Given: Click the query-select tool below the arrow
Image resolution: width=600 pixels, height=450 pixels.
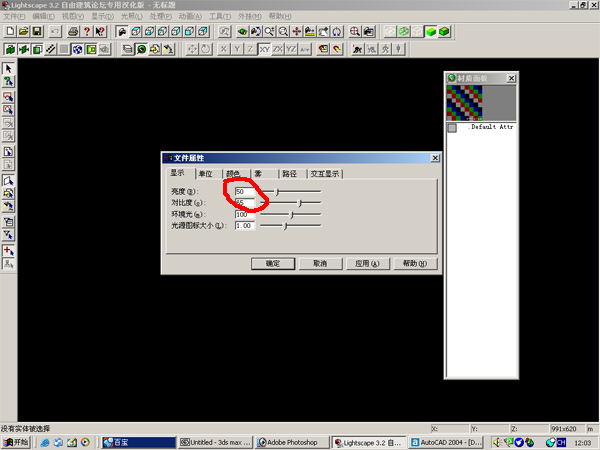Looking at the screenshot, I should click(8, 82).
